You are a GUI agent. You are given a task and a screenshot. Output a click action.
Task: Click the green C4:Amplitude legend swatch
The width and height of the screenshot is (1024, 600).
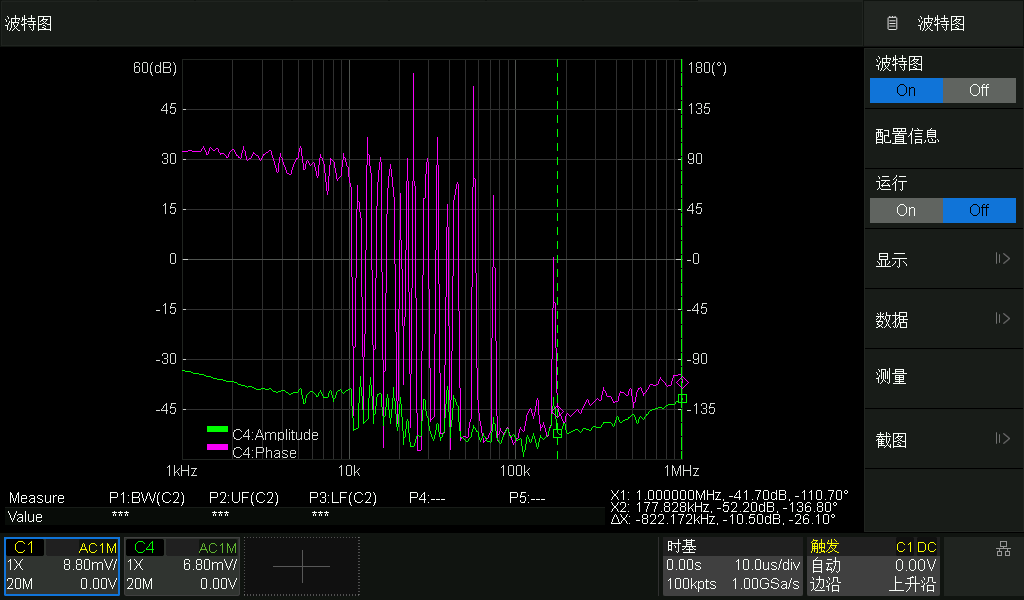[x=217, y=429]
